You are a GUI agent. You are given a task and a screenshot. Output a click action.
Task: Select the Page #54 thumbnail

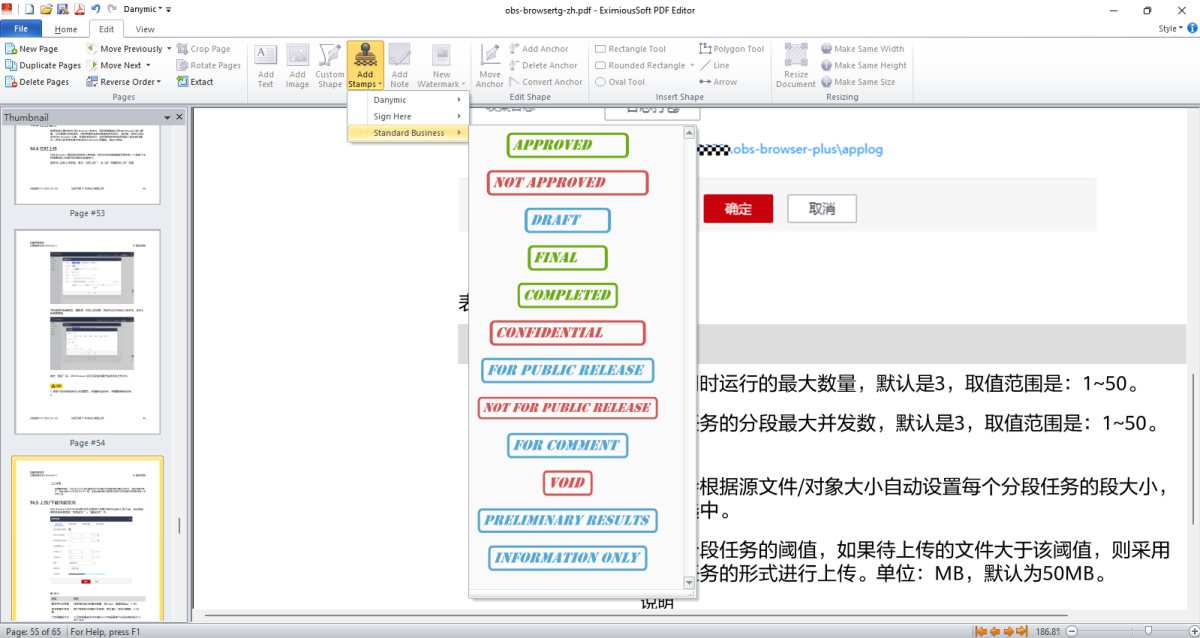[x=87, y=331]
